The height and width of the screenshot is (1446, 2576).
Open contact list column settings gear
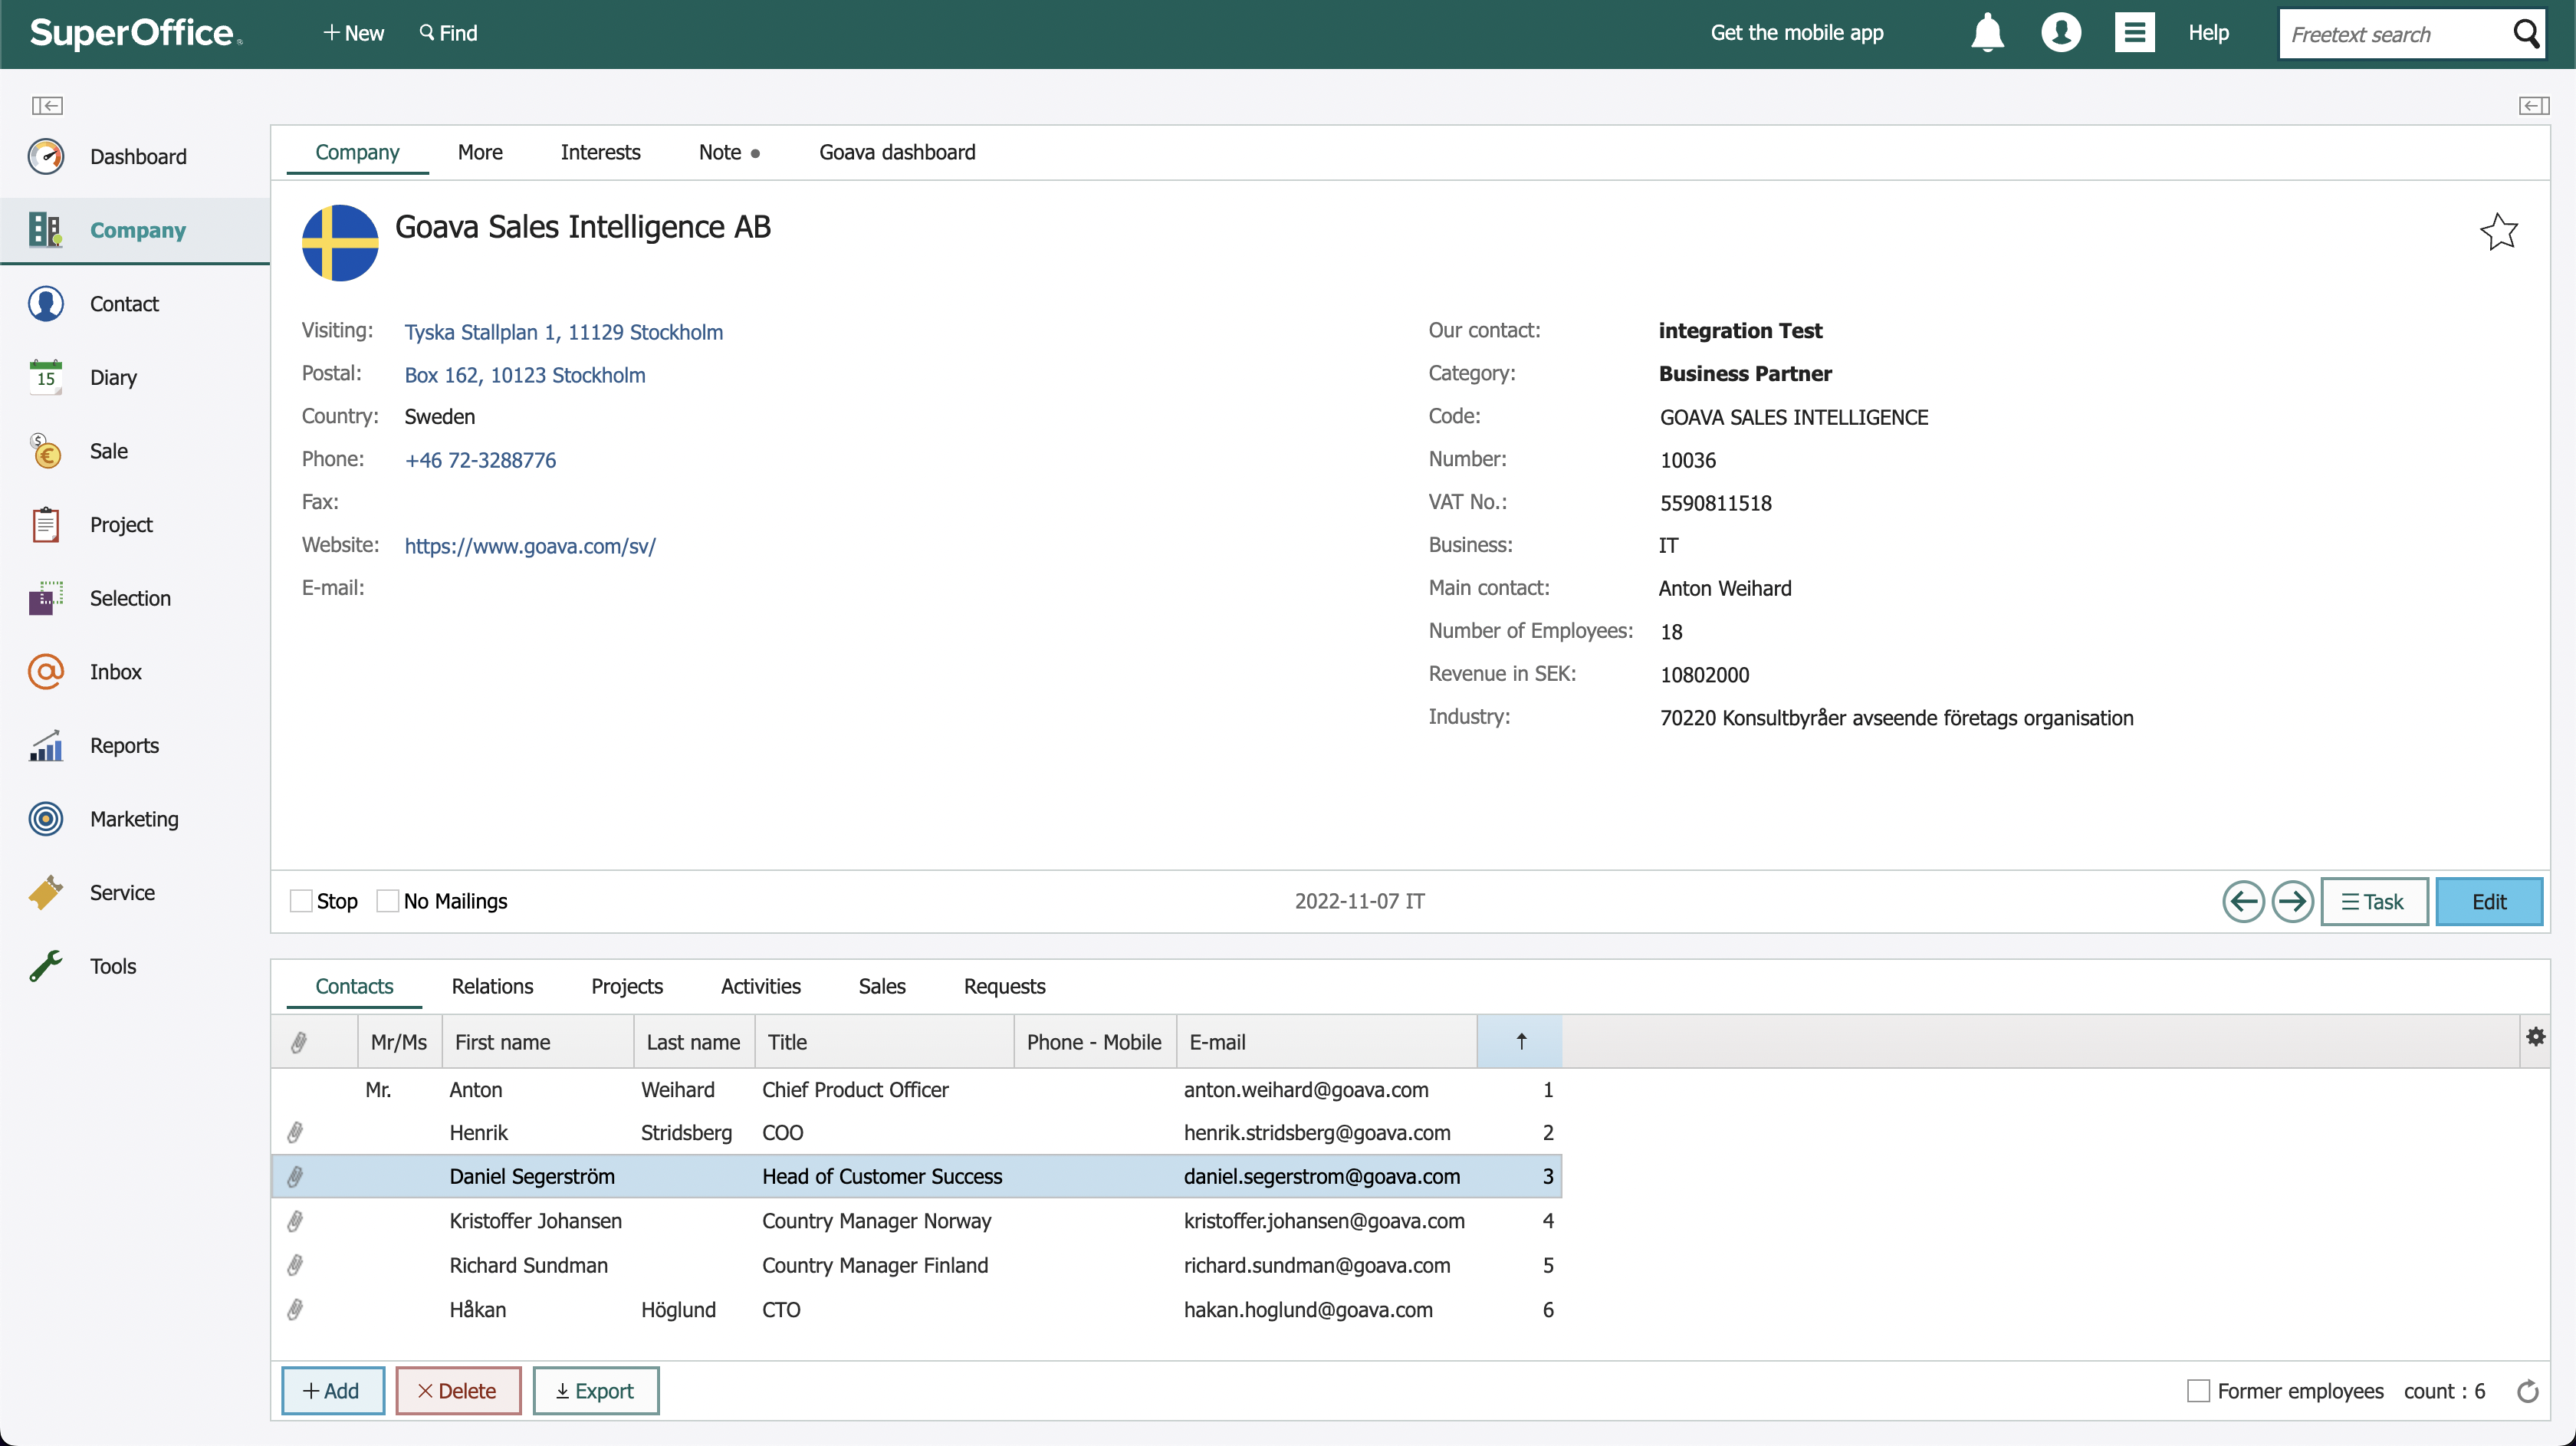point(2535,1037)
